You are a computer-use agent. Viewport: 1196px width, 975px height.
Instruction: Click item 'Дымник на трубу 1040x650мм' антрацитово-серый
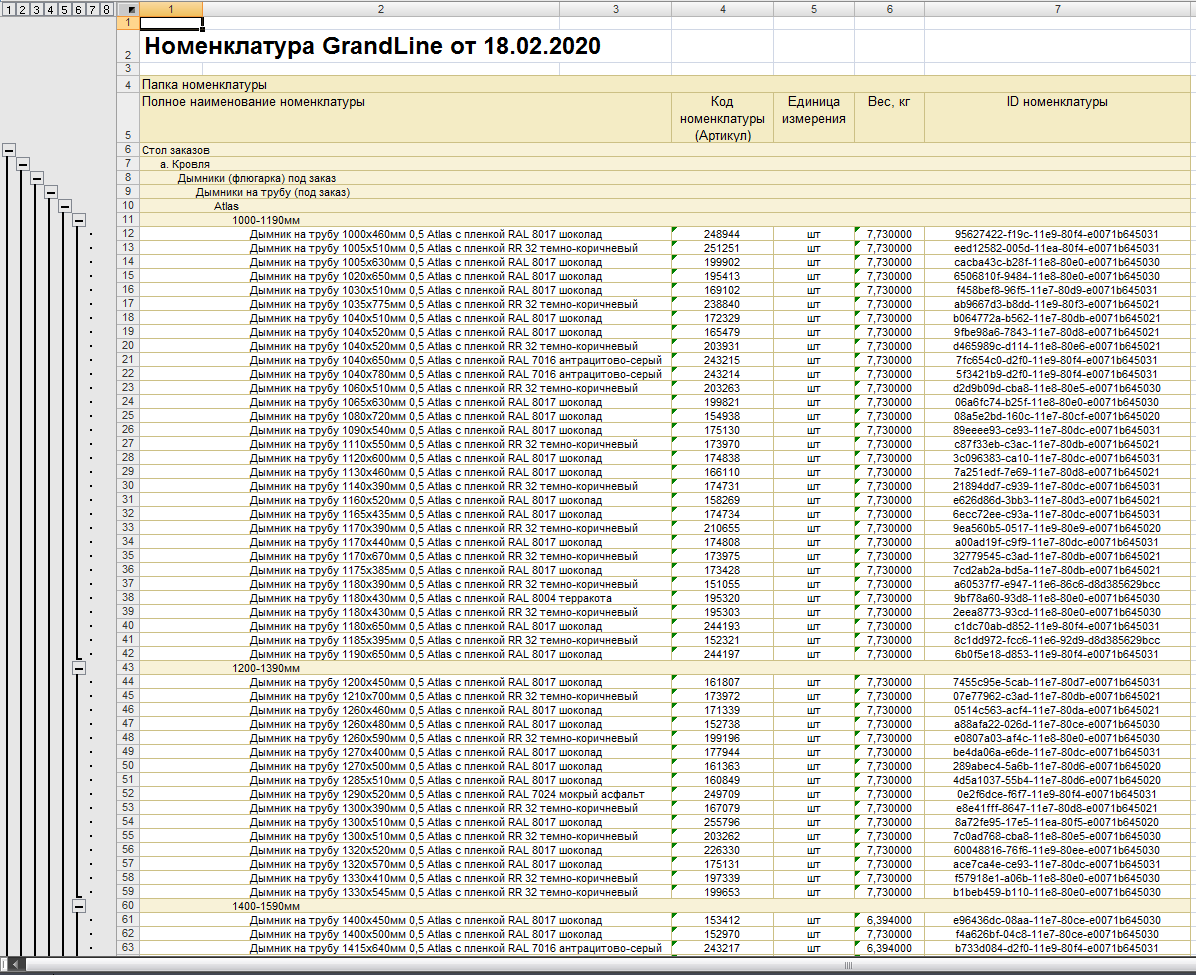(x=406, y=360)
